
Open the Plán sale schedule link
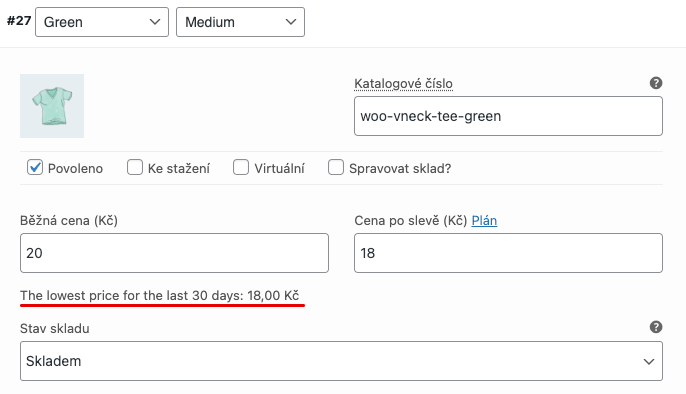click(x=484, y=220)
